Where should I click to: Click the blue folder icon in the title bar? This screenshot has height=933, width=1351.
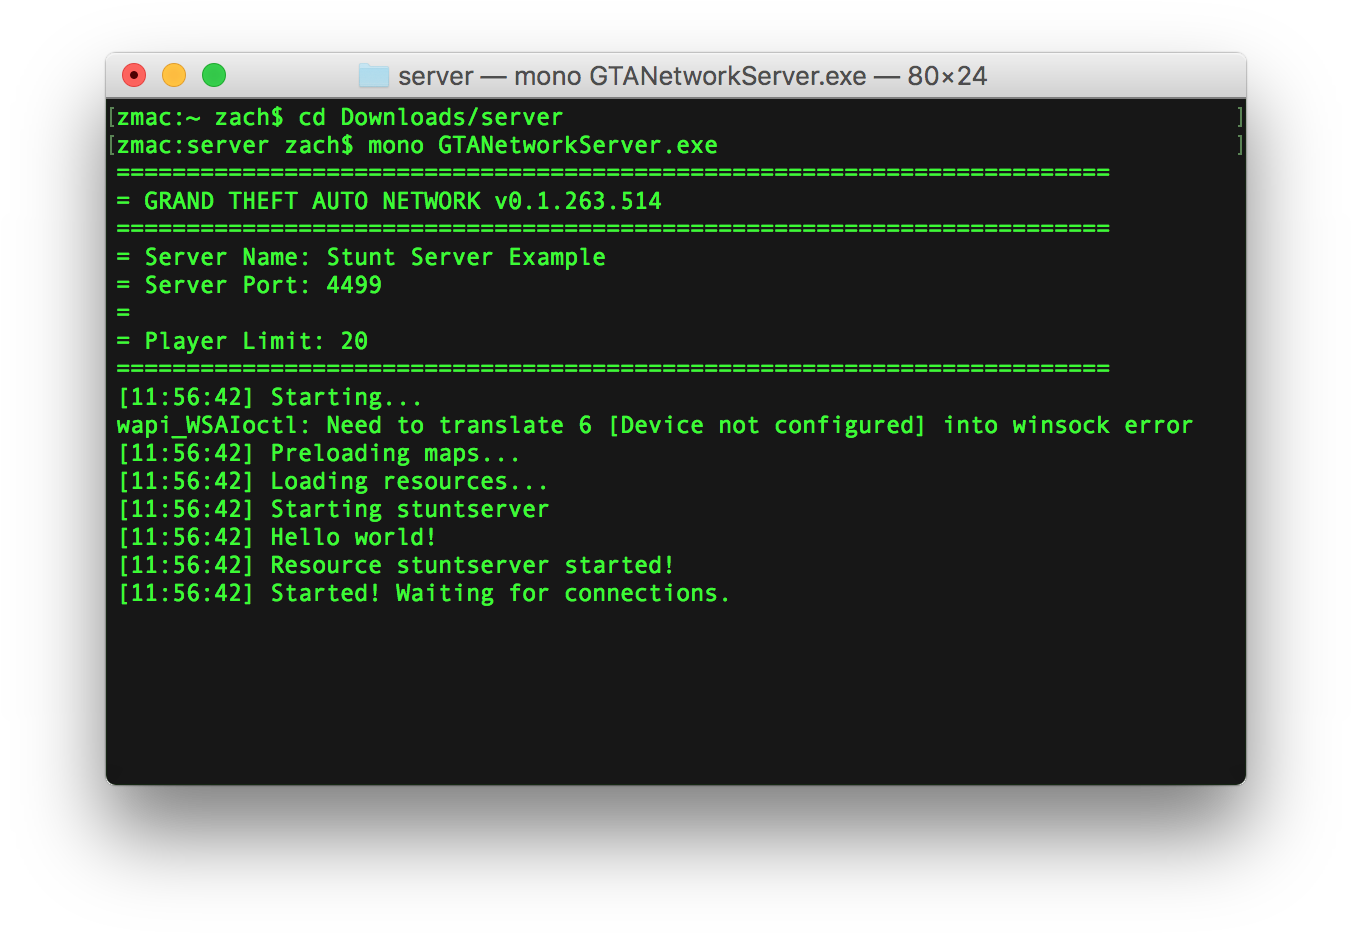point(375,75)
